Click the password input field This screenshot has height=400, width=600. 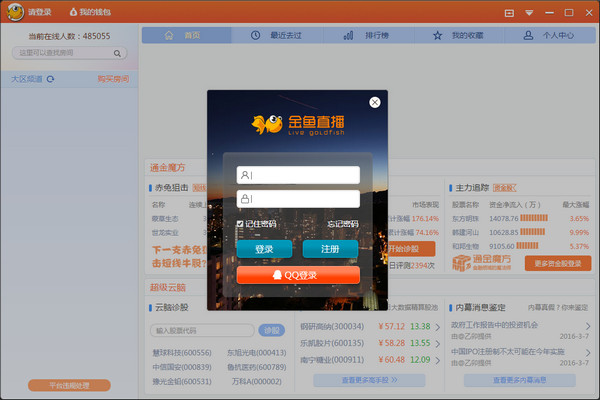click(297, 199)
